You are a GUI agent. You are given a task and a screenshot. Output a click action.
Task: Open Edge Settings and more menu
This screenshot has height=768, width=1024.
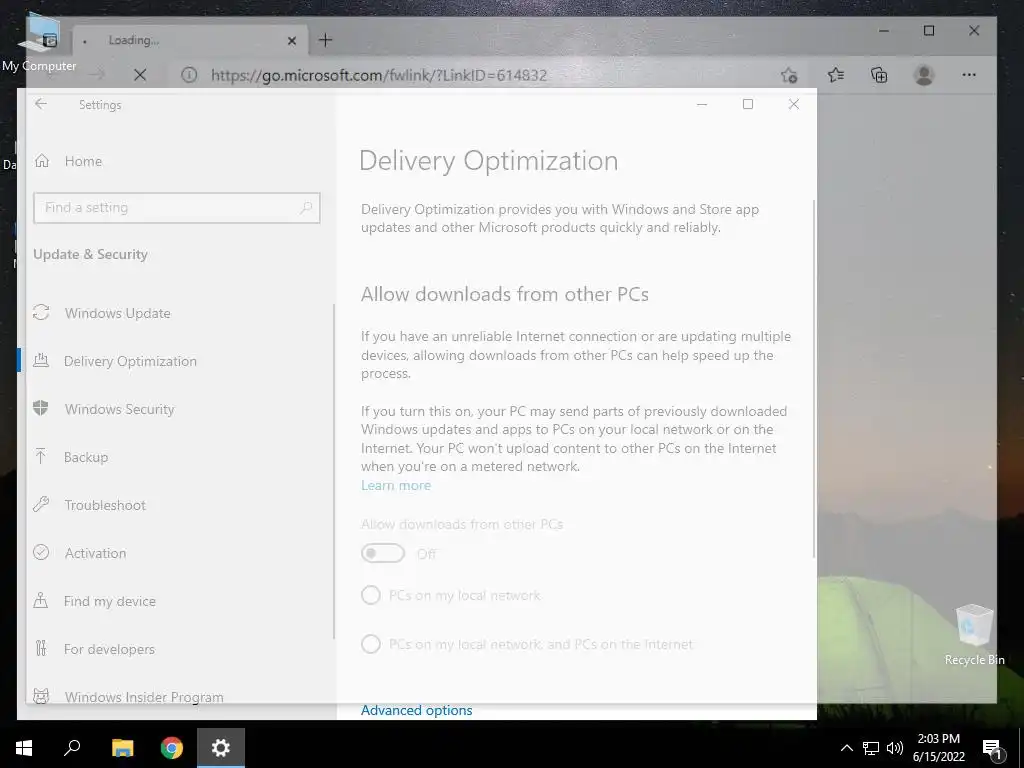[x=968, y=75]
